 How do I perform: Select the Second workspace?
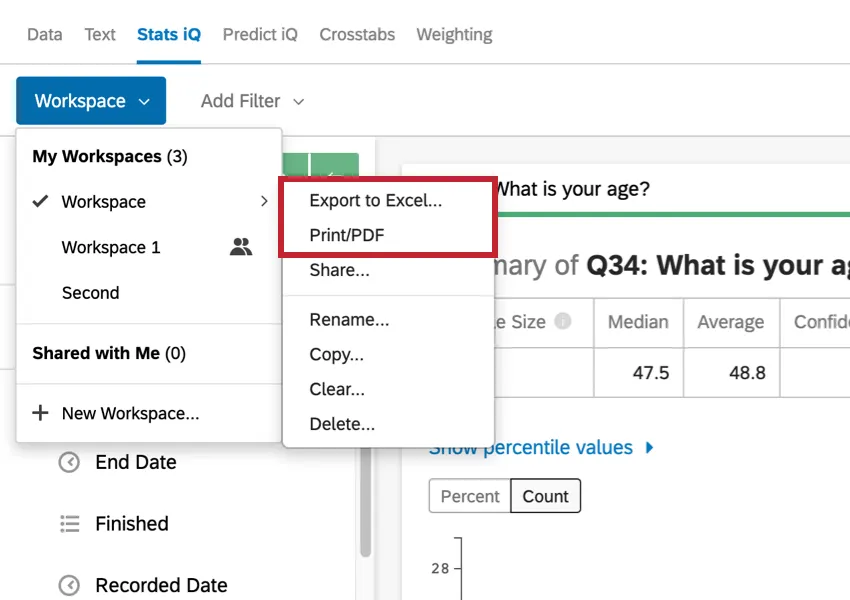(90, 292)
